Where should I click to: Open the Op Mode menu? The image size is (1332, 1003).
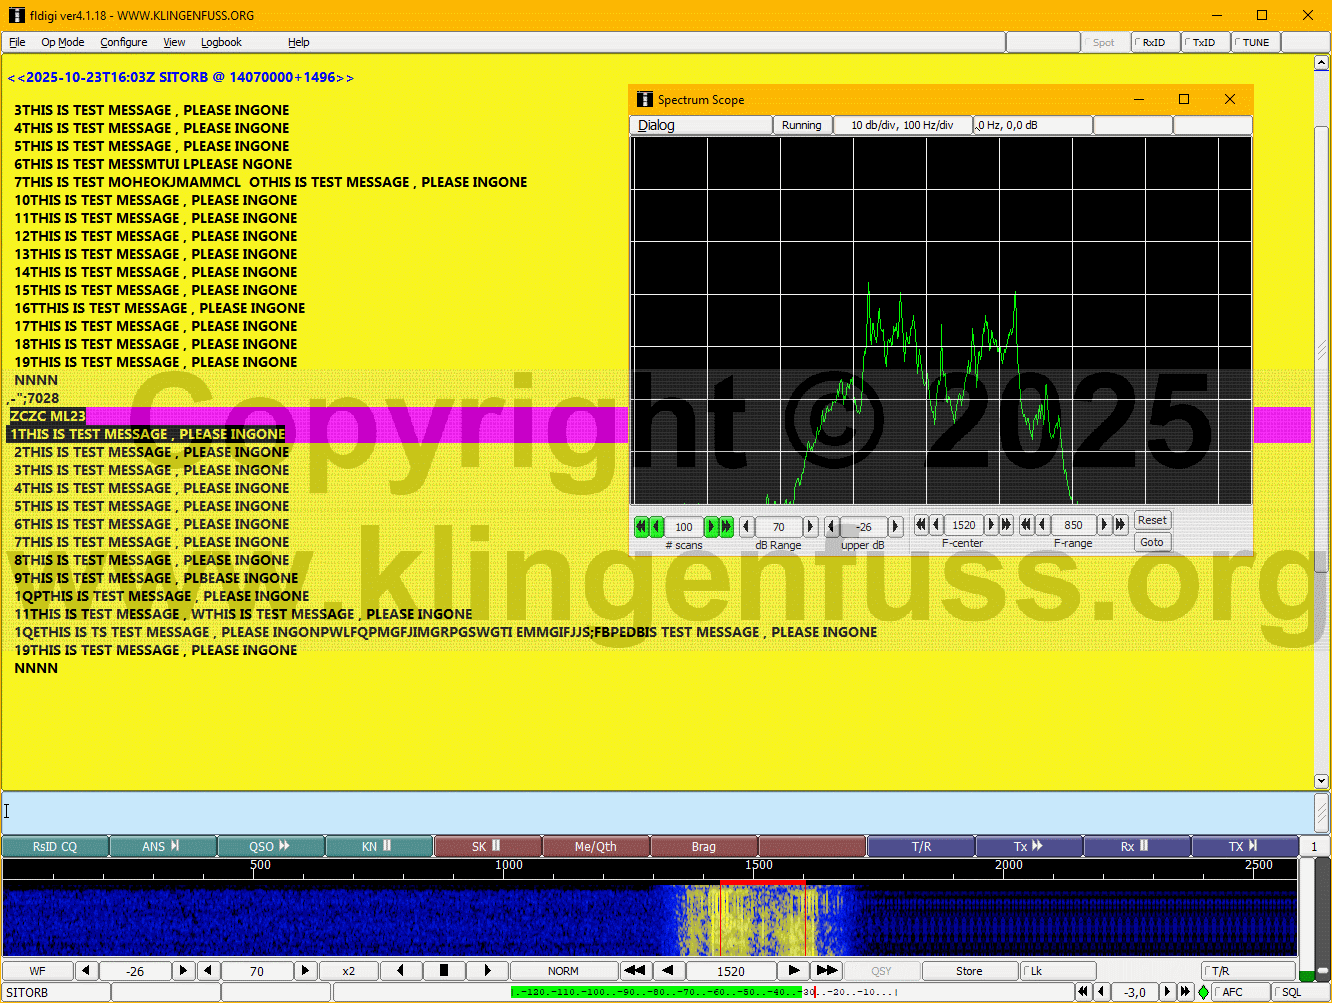tap(62, 42)
